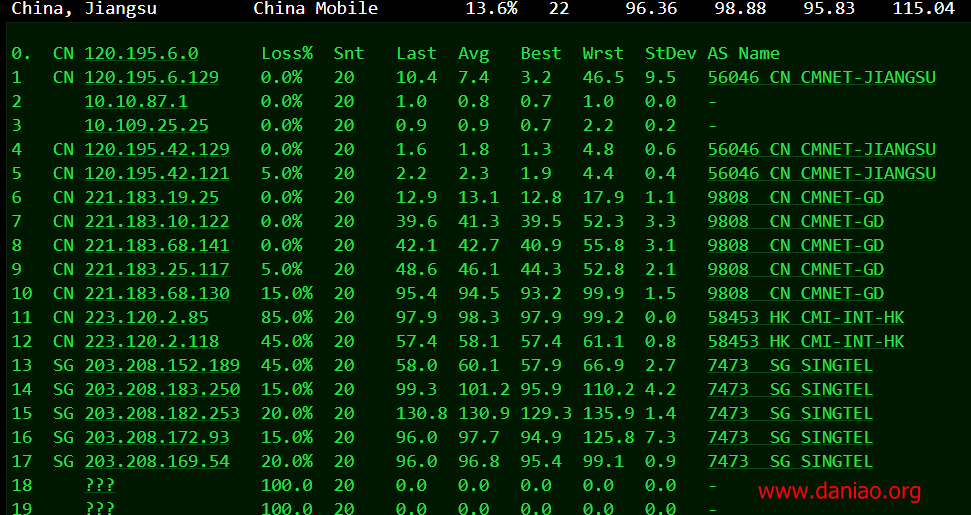Select the 85.0% loss value
The image size is (971, 515).
pos(287,318)
